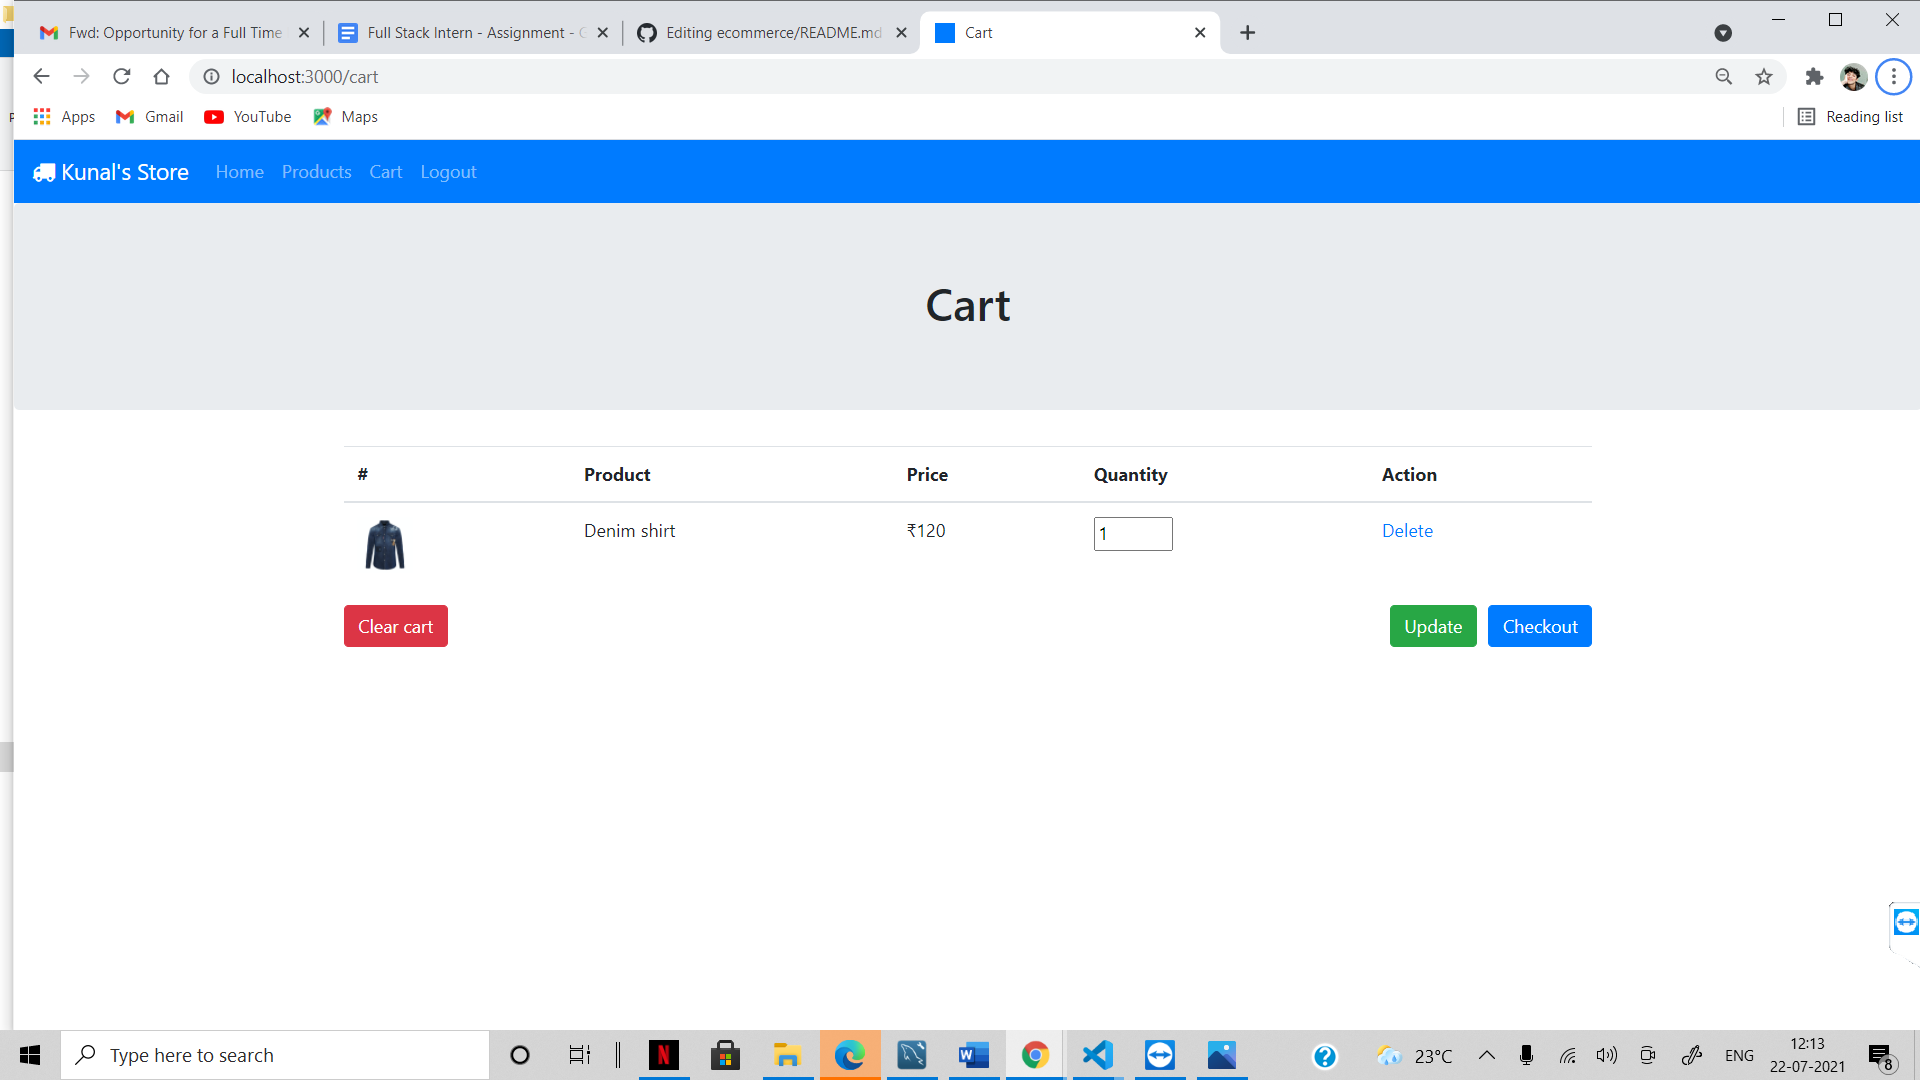
Task: Open Google Chrome from the taskbar
Action: click(1035, 1055)
